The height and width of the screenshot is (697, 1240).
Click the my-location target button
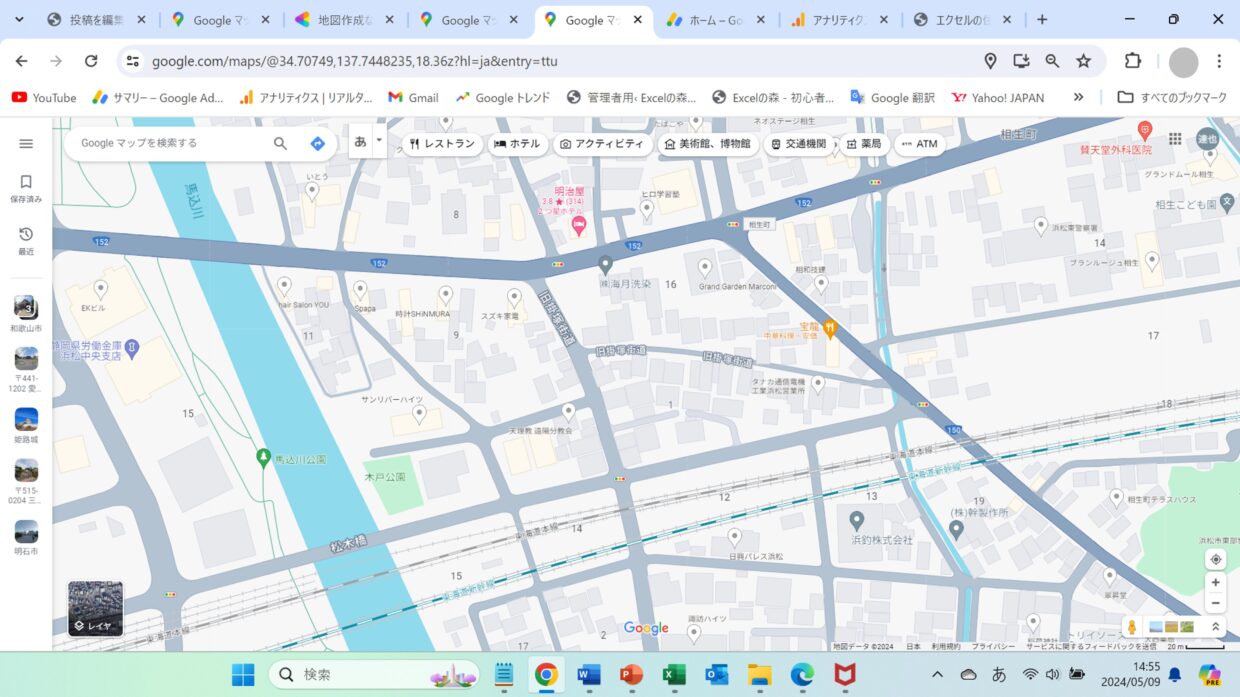[x=1215, y=559]
